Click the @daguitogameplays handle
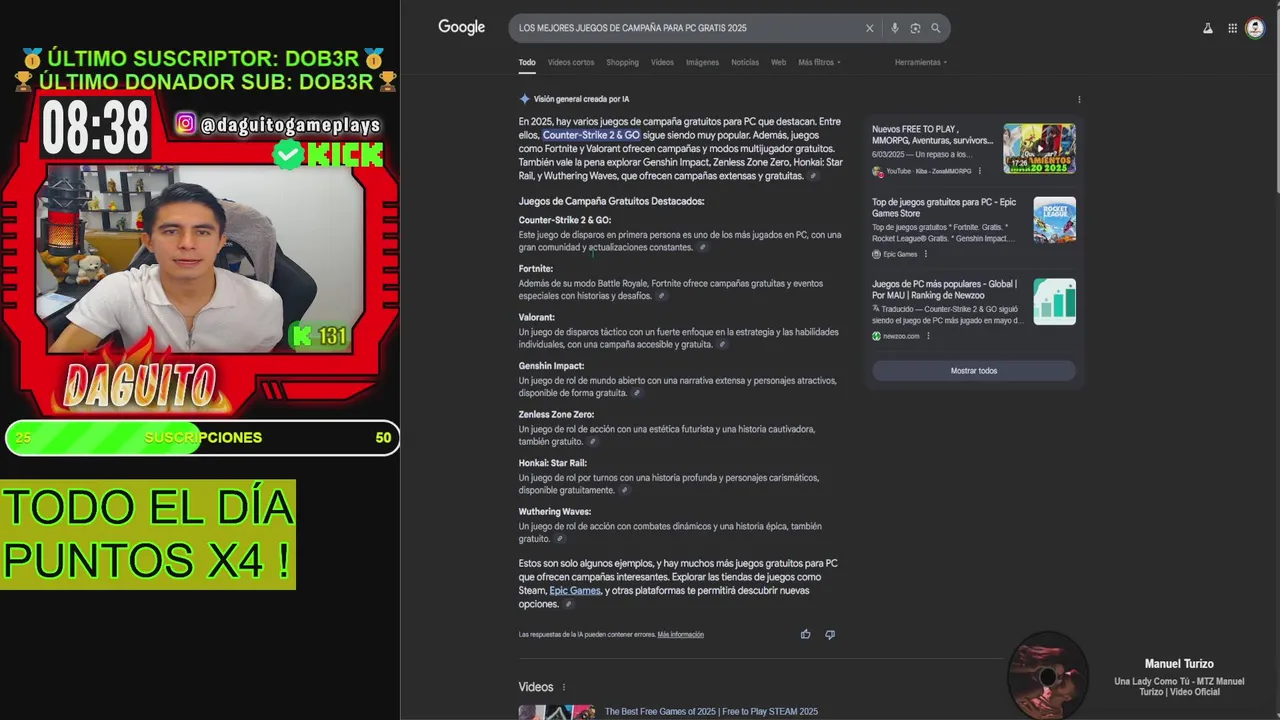Screen dimensions: 1280x720 pos(290,125)
